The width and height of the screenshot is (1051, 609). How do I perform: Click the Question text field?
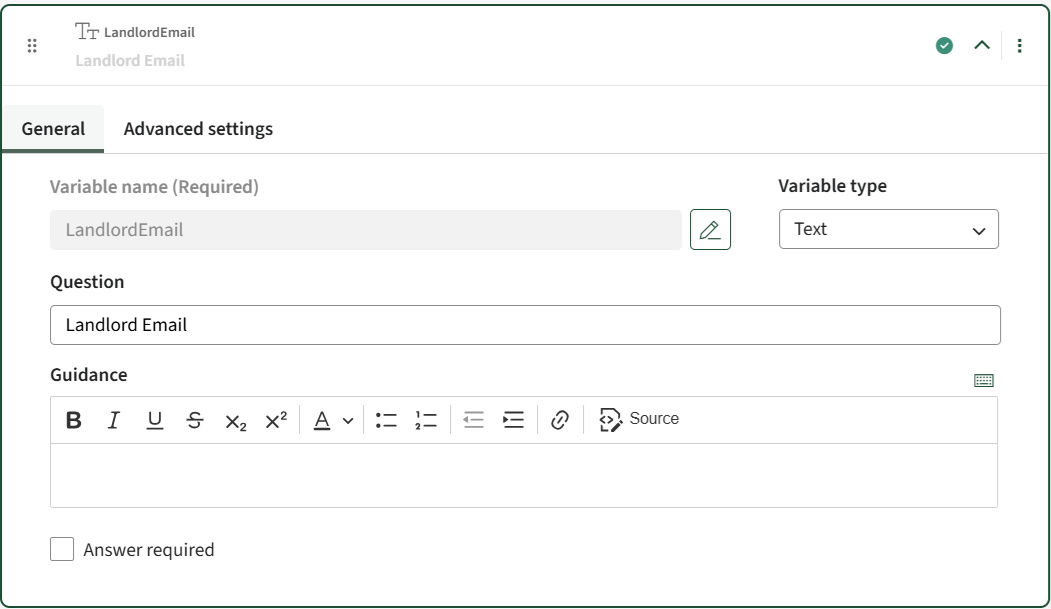(525, 325)
